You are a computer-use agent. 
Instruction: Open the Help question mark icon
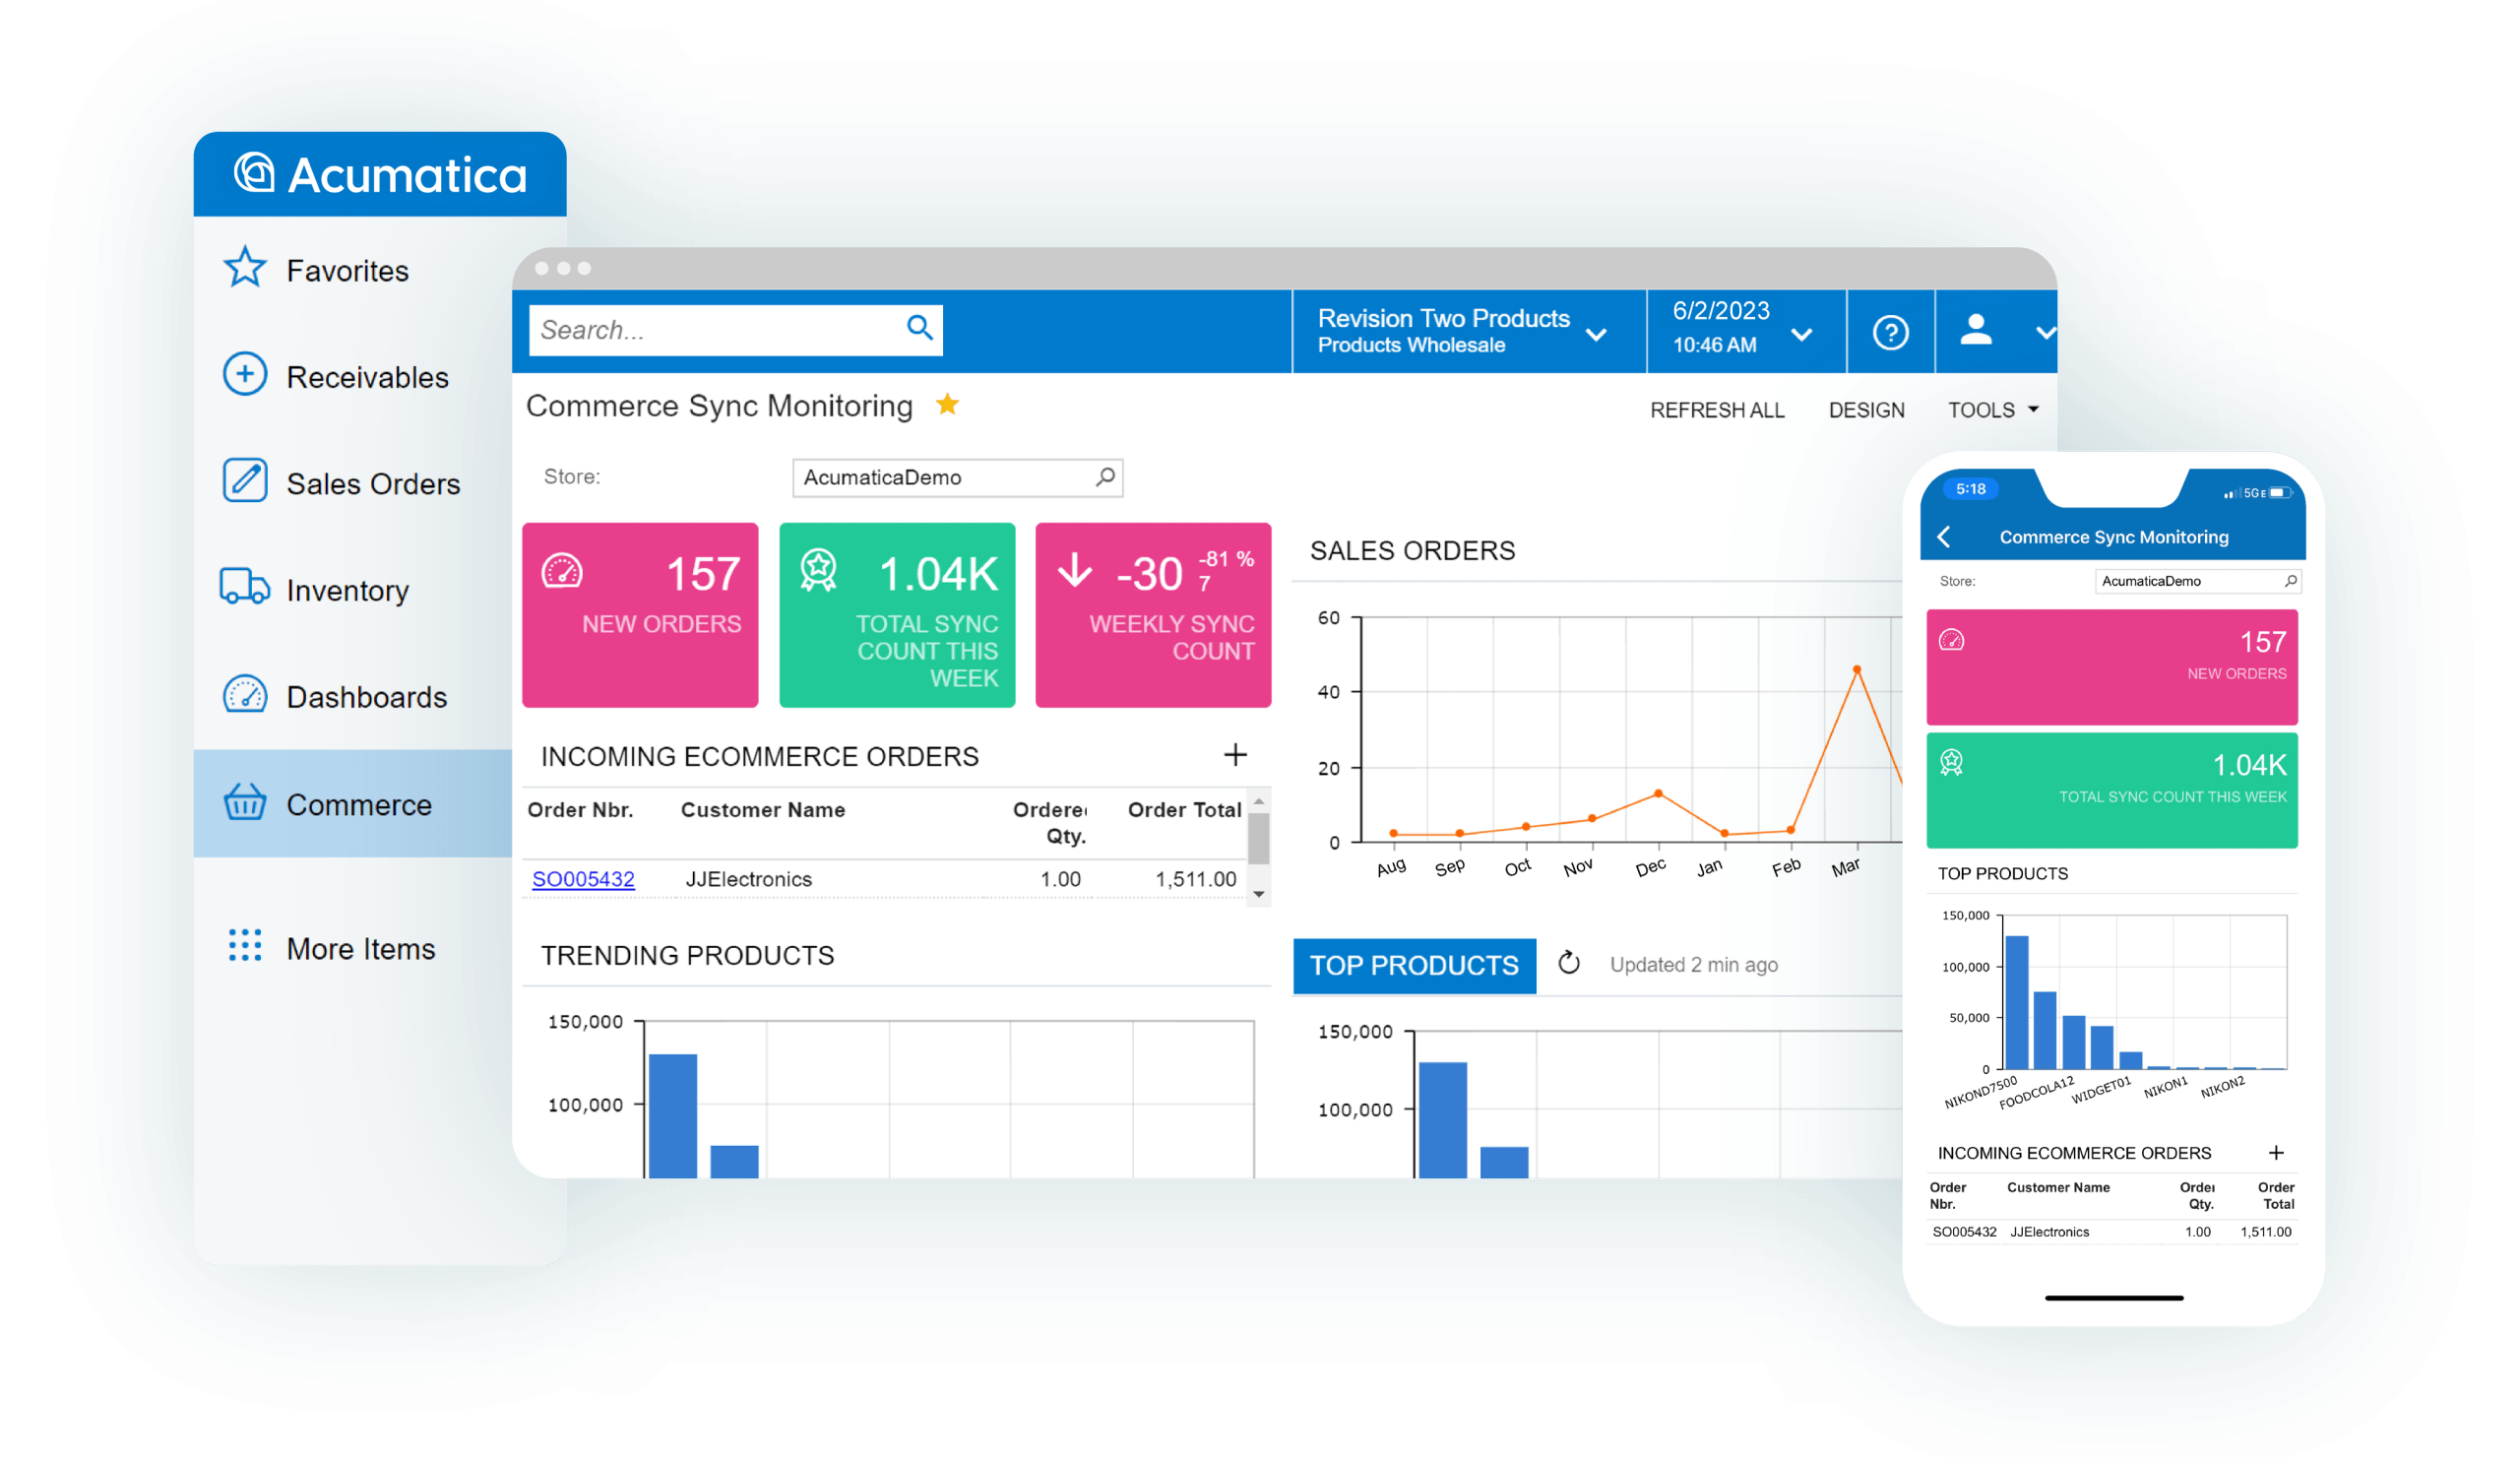pyautogui.click(x=1890, y=332)
